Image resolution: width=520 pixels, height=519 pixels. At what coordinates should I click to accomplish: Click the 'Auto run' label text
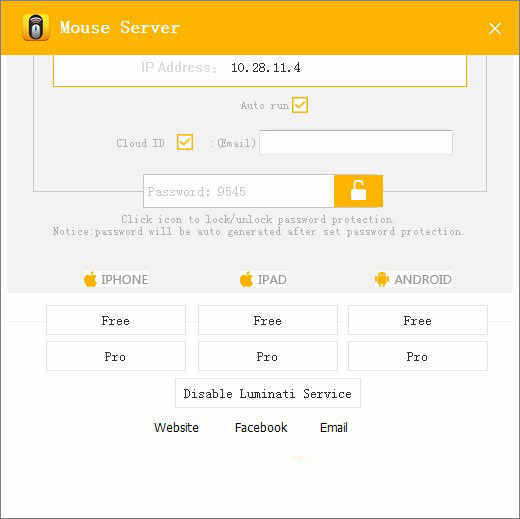[264, 106]
